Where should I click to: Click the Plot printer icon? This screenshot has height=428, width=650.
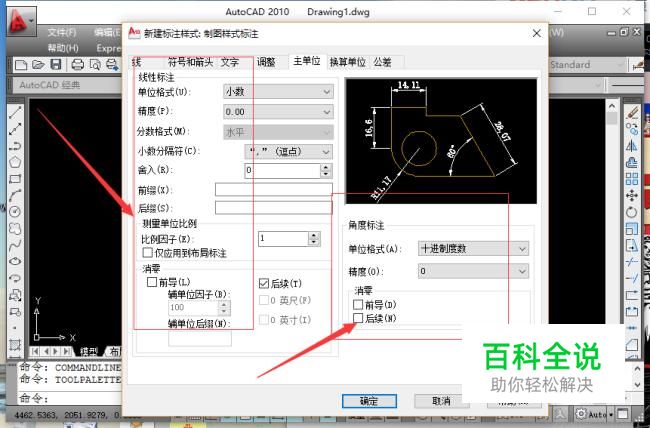[x=78, y=65]
